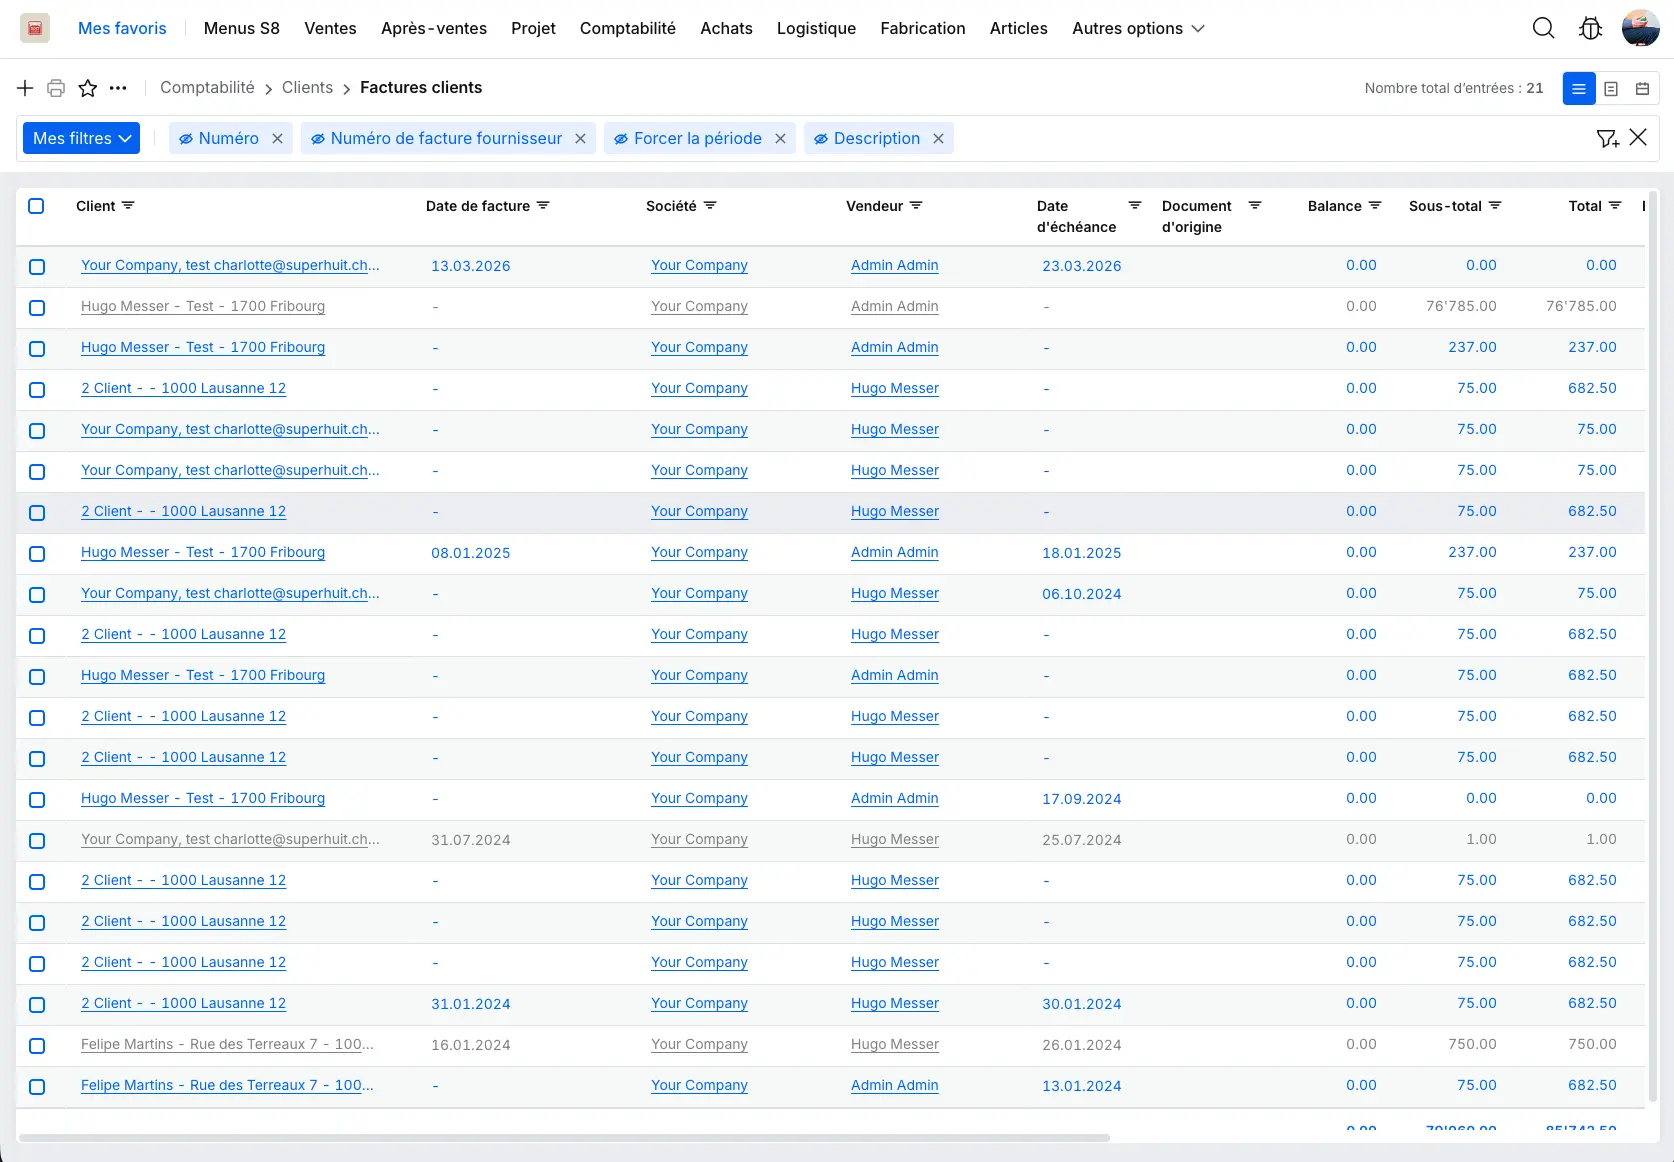The width and height of the screenshot is (1674, 1162).
Task: Clear all filters with X icon
Action: click(1638, 138)
